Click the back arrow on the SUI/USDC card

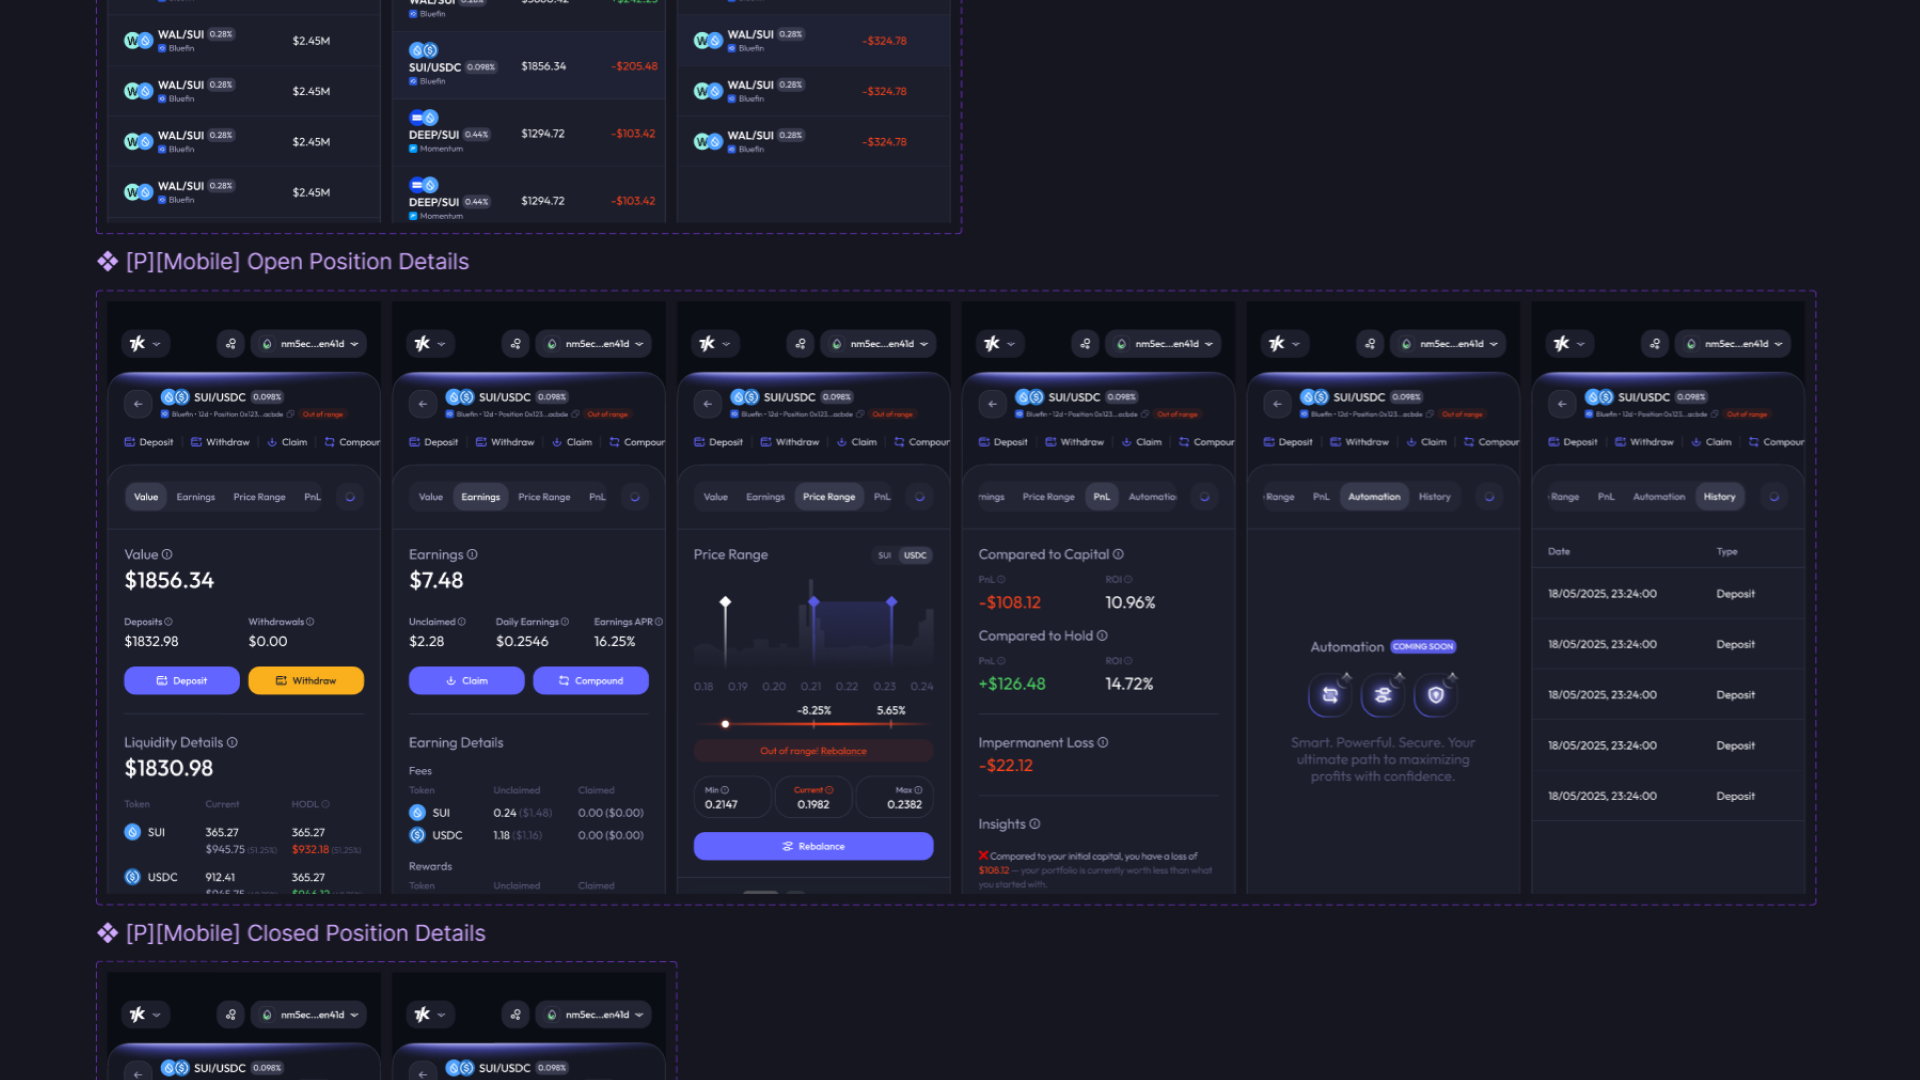click(x=137, y=404)
